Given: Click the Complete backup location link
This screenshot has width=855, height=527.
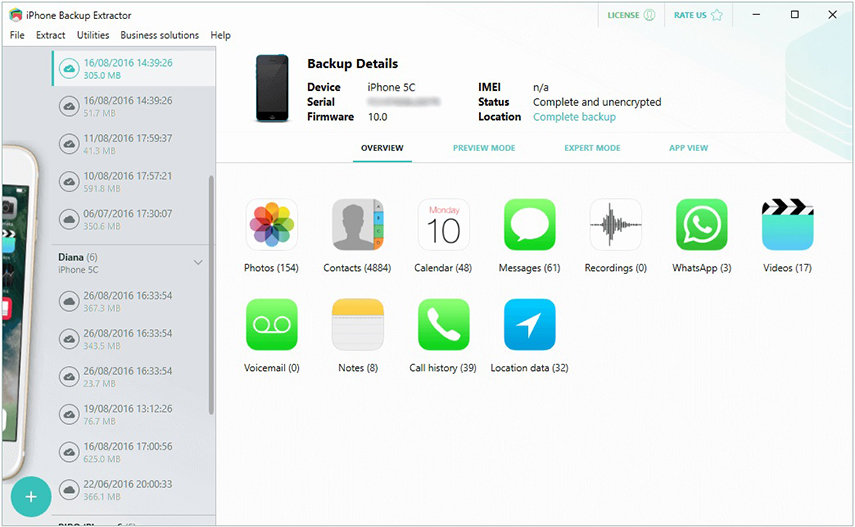Looking at the screenshot, I should click(x=574, y=117).
